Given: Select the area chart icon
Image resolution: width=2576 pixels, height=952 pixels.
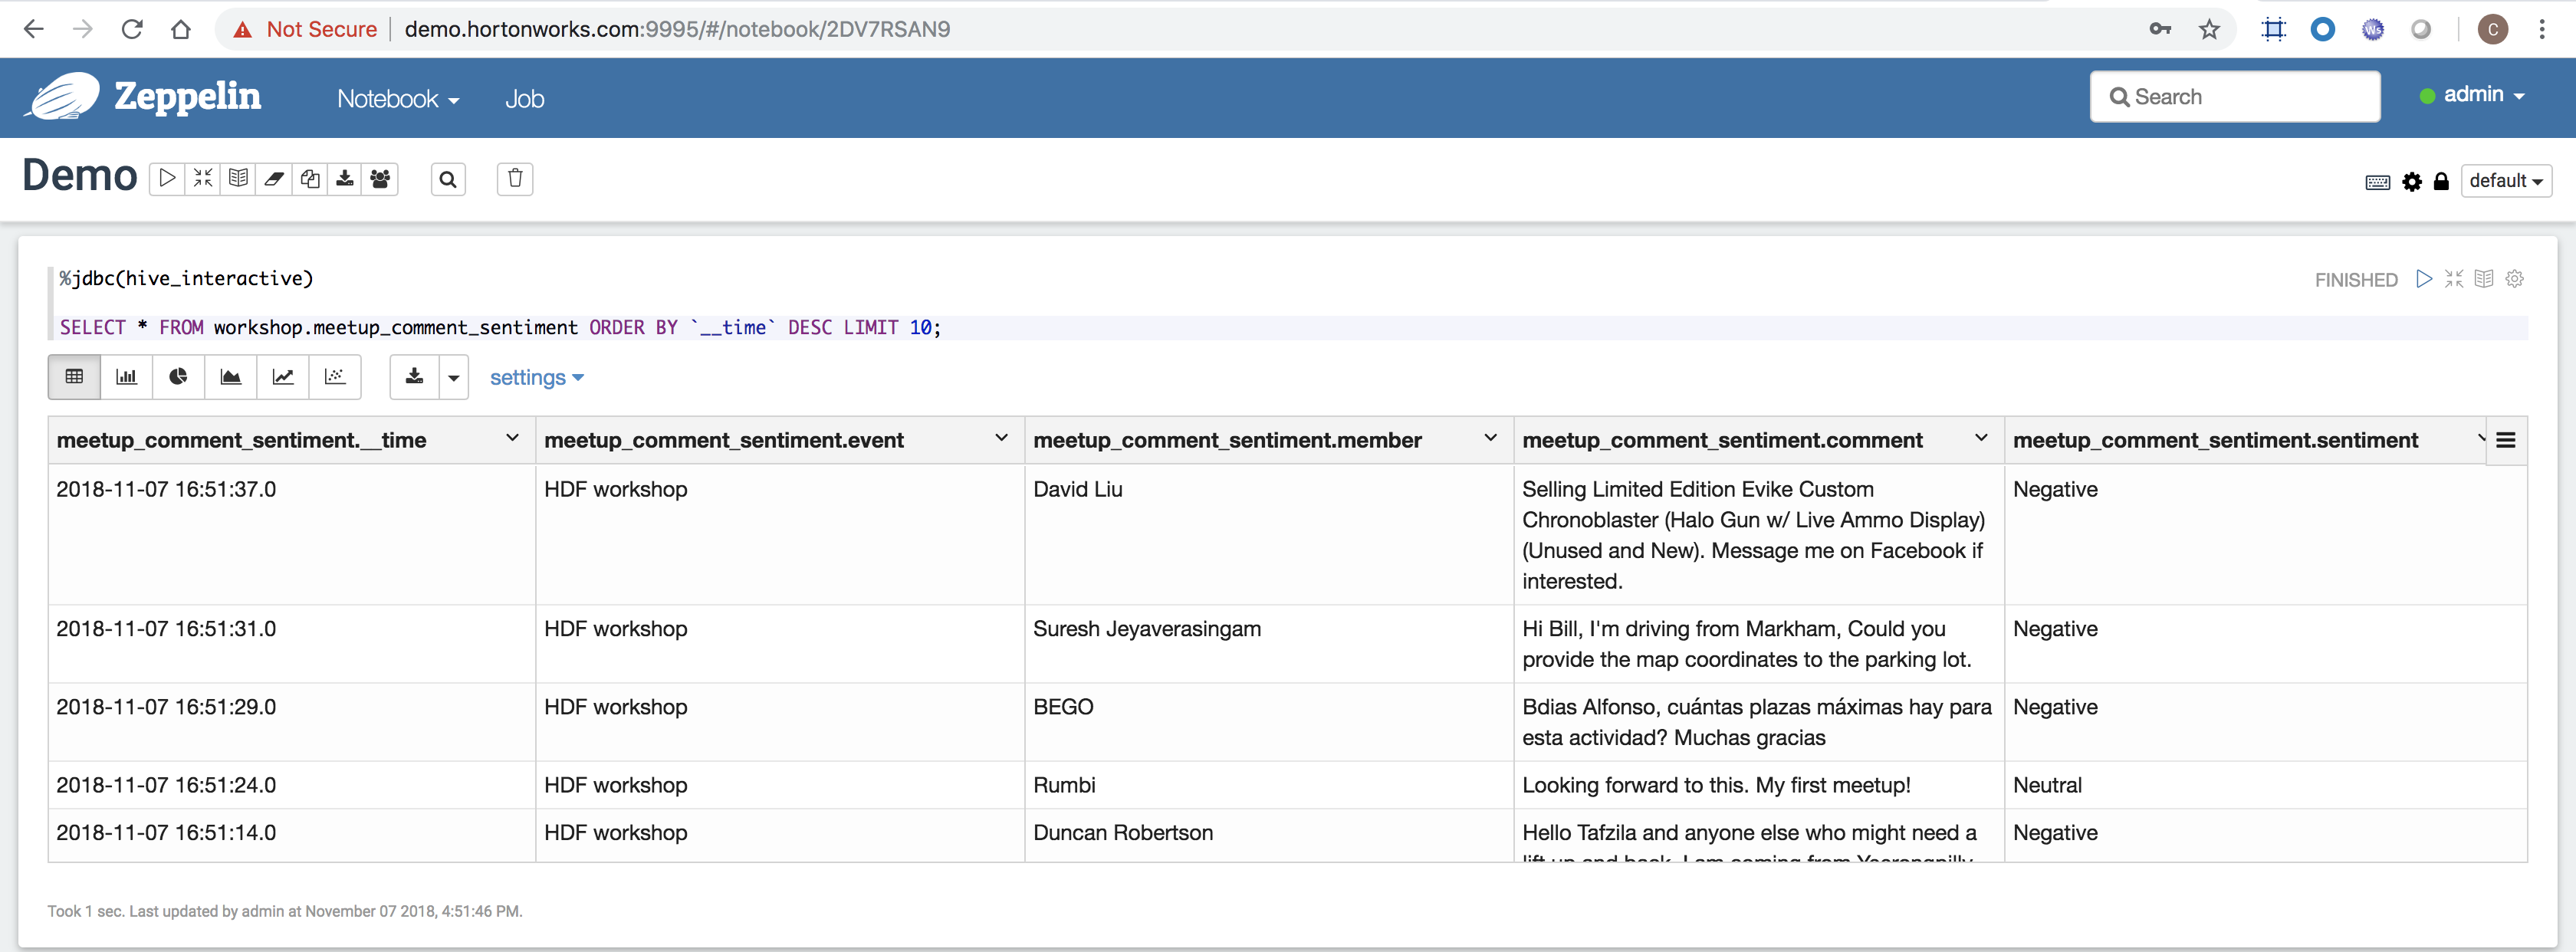Looking at the screenshot, I should point(228,378).
